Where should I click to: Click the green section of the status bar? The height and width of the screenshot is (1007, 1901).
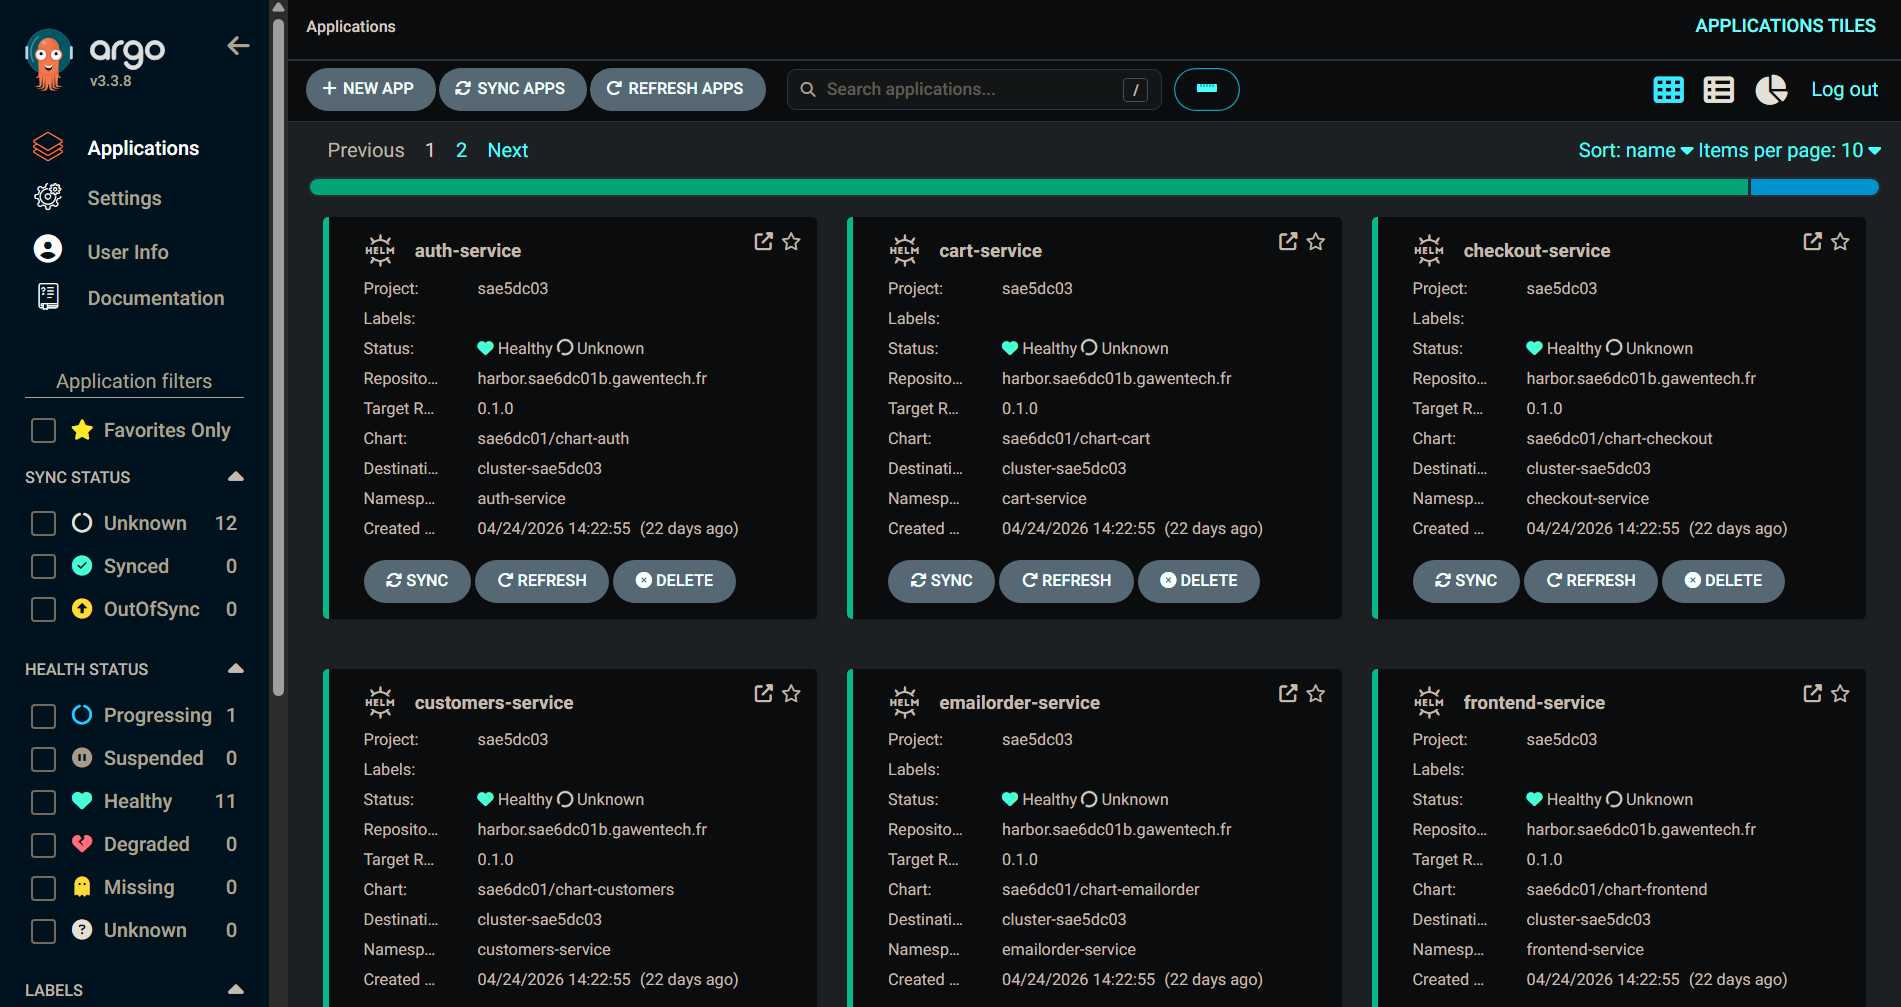coord(1029,187)
